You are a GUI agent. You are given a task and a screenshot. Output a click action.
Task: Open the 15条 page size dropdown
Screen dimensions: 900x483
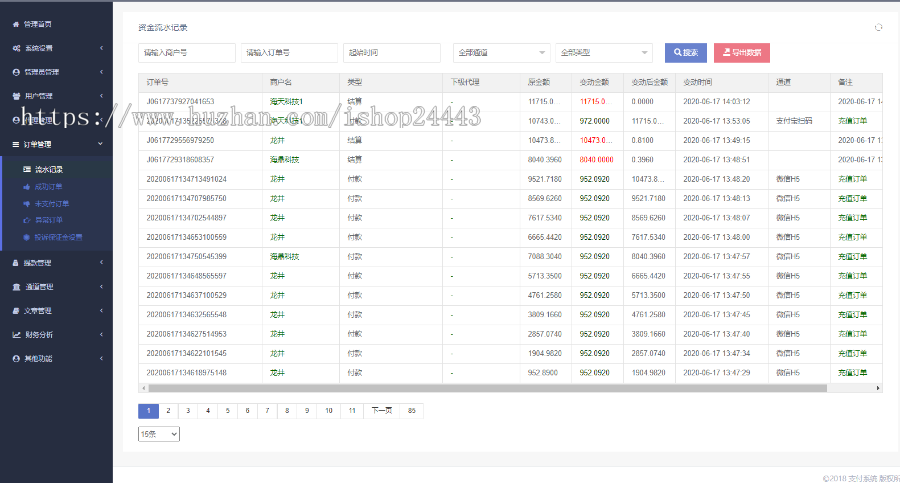coord(159,434)
